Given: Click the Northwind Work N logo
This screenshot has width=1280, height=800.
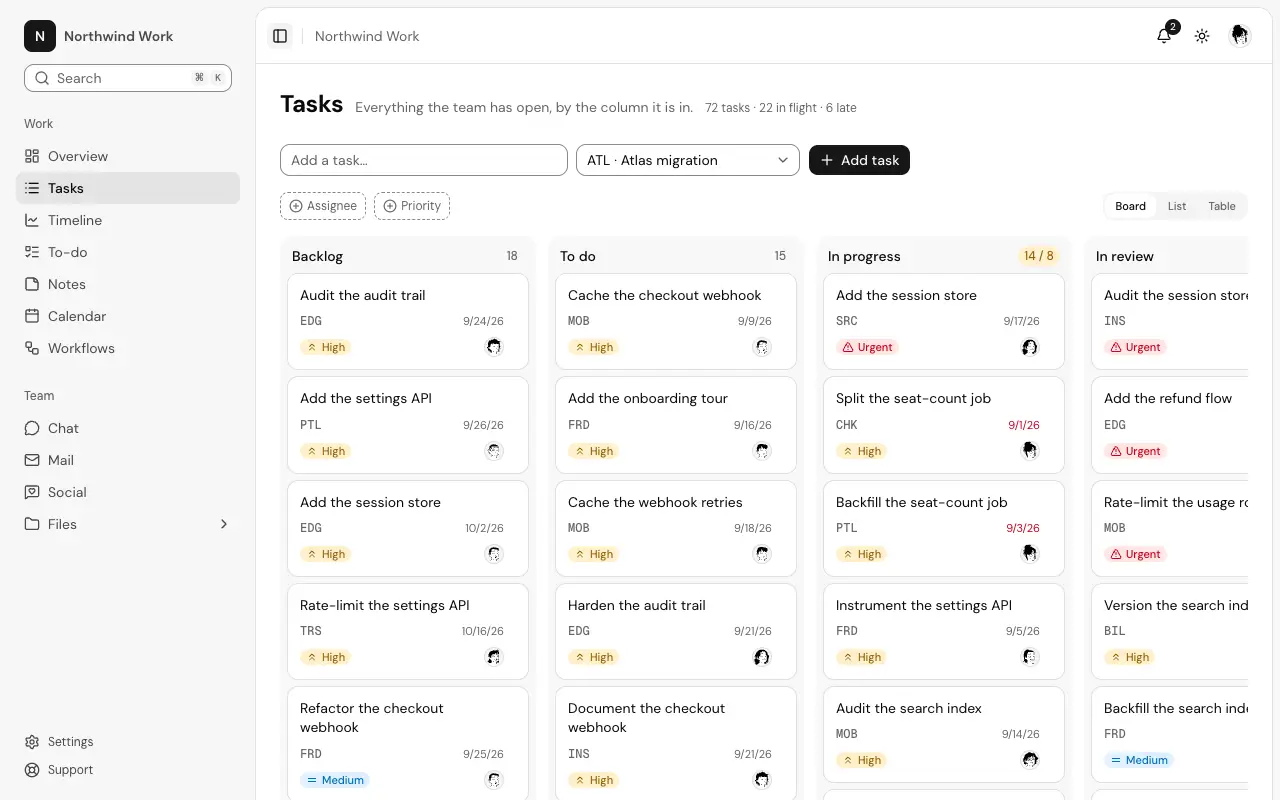Looking at the screenshot, I should pyautogui.click(x=40, y=36).
